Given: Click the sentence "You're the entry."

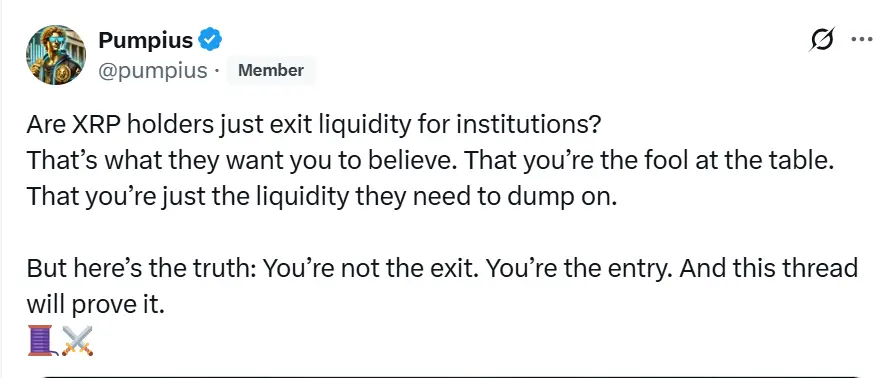Looking at the screenshot, I should click(579, 268).
